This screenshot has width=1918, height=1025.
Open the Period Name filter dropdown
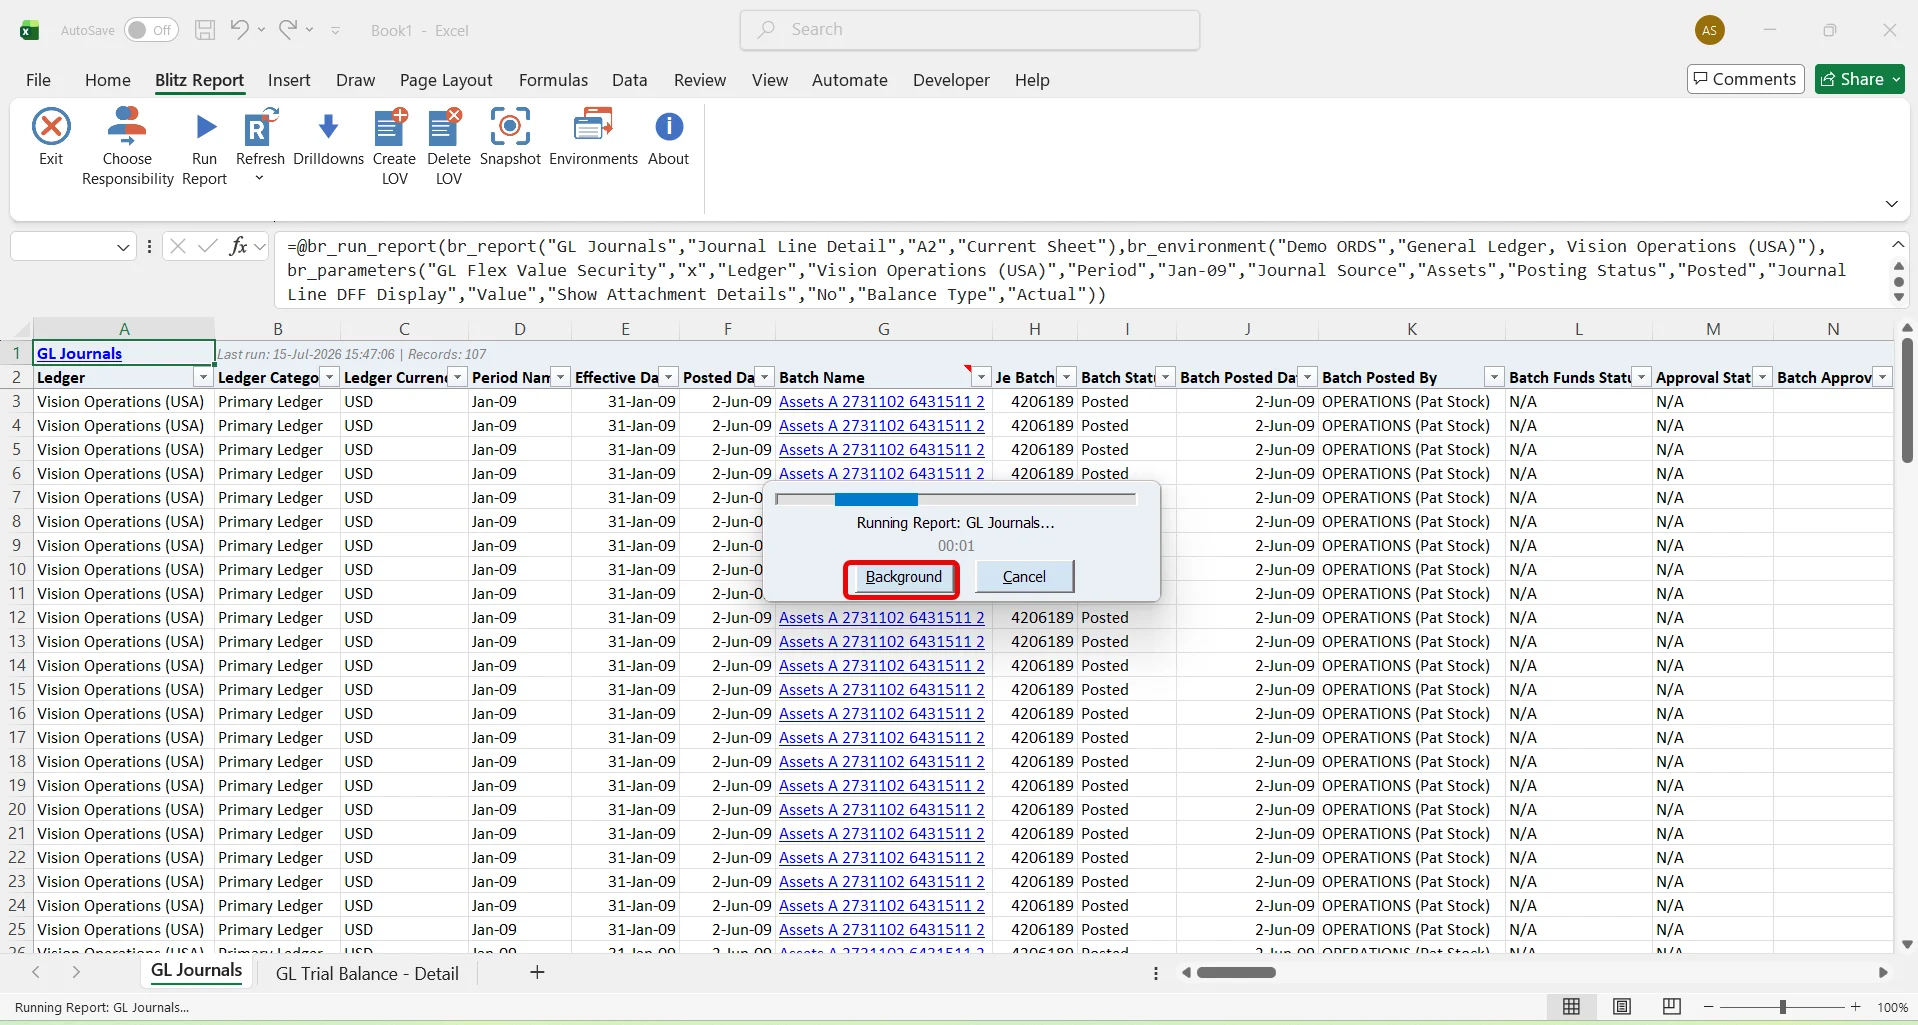click(x=560, y=377)
